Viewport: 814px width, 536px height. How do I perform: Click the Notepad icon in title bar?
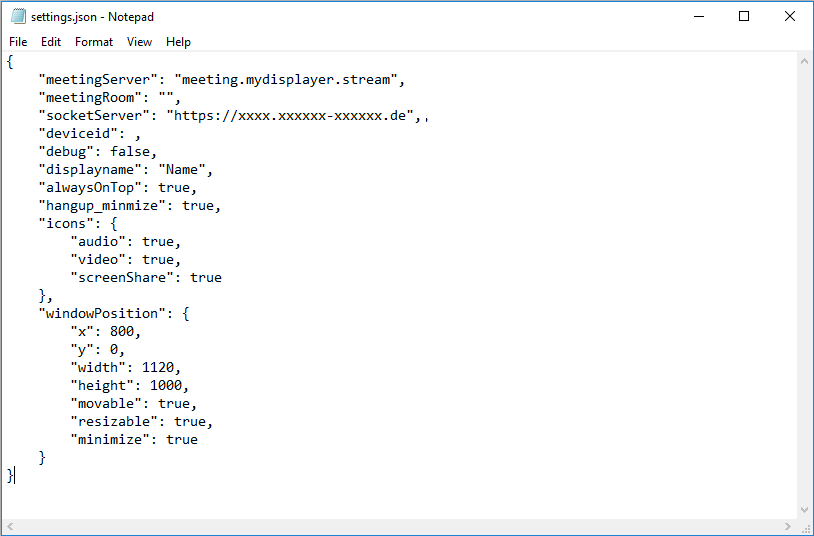pos(18,17)
